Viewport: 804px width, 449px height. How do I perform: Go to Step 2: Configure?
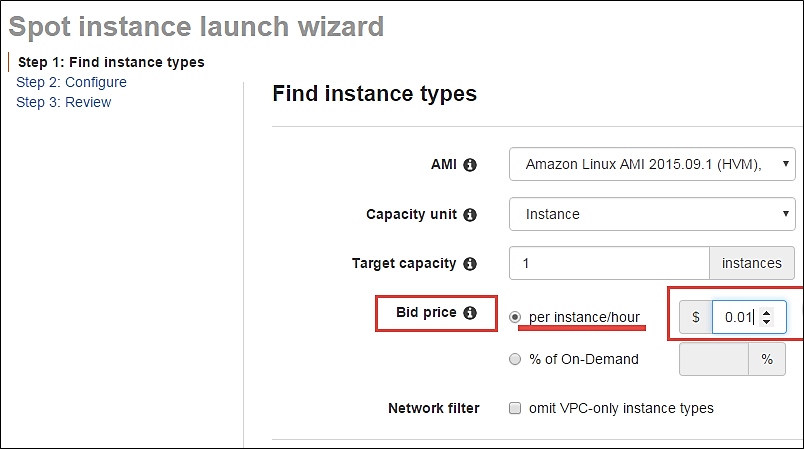coord(71,82)
